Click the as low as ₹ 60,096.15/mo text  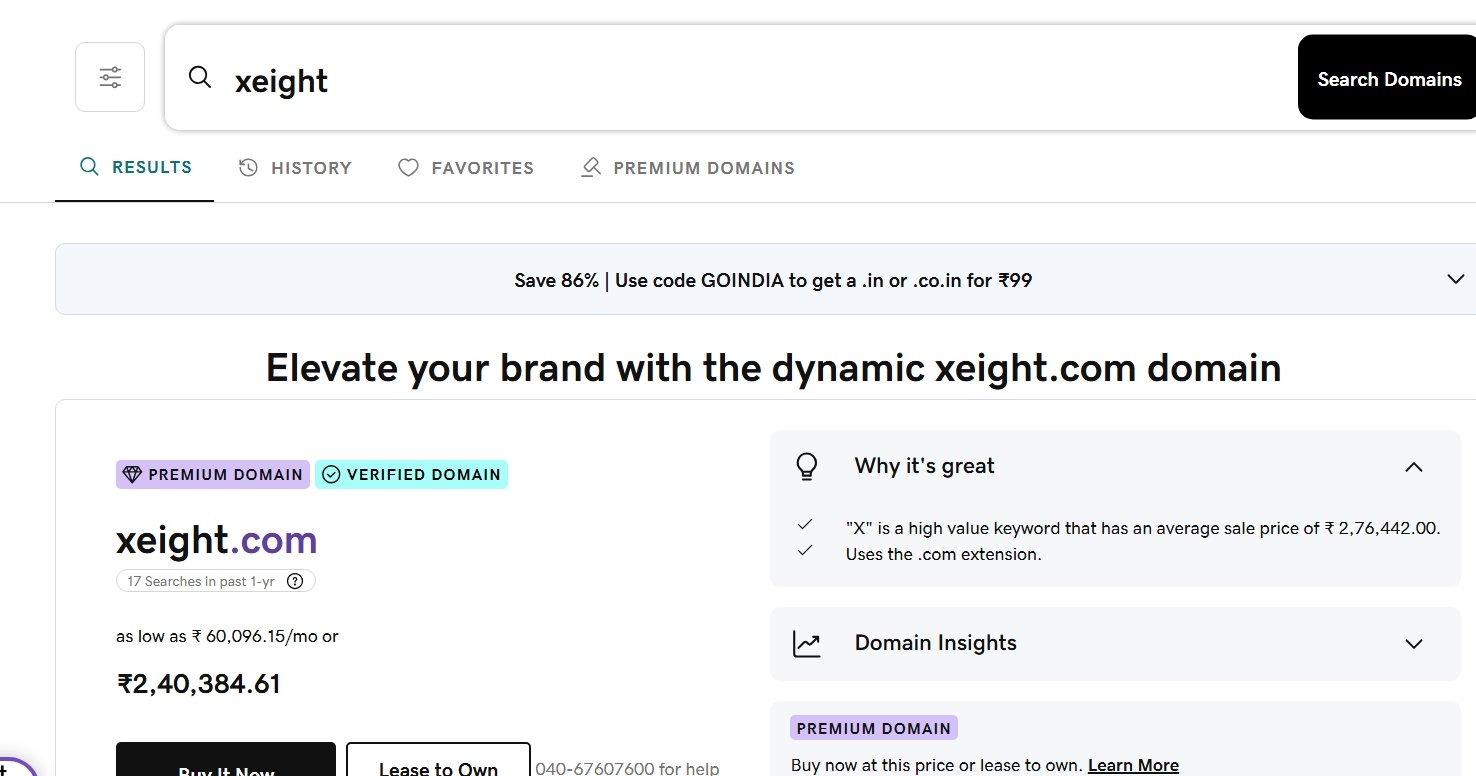coord(227,636)
